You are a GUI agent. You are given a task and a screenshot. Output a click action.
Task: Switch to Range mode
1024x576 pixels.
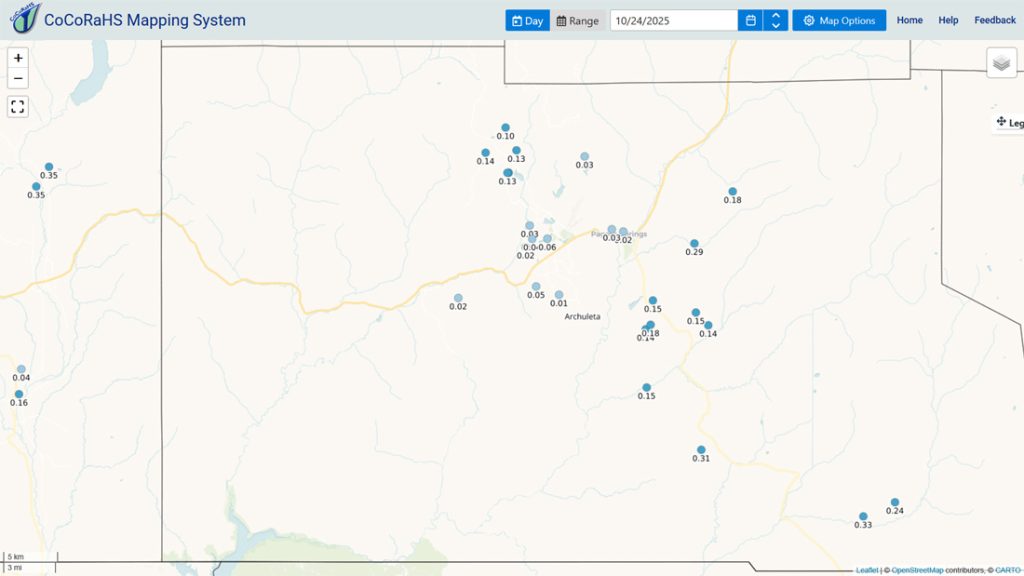(x=577, y=20)
